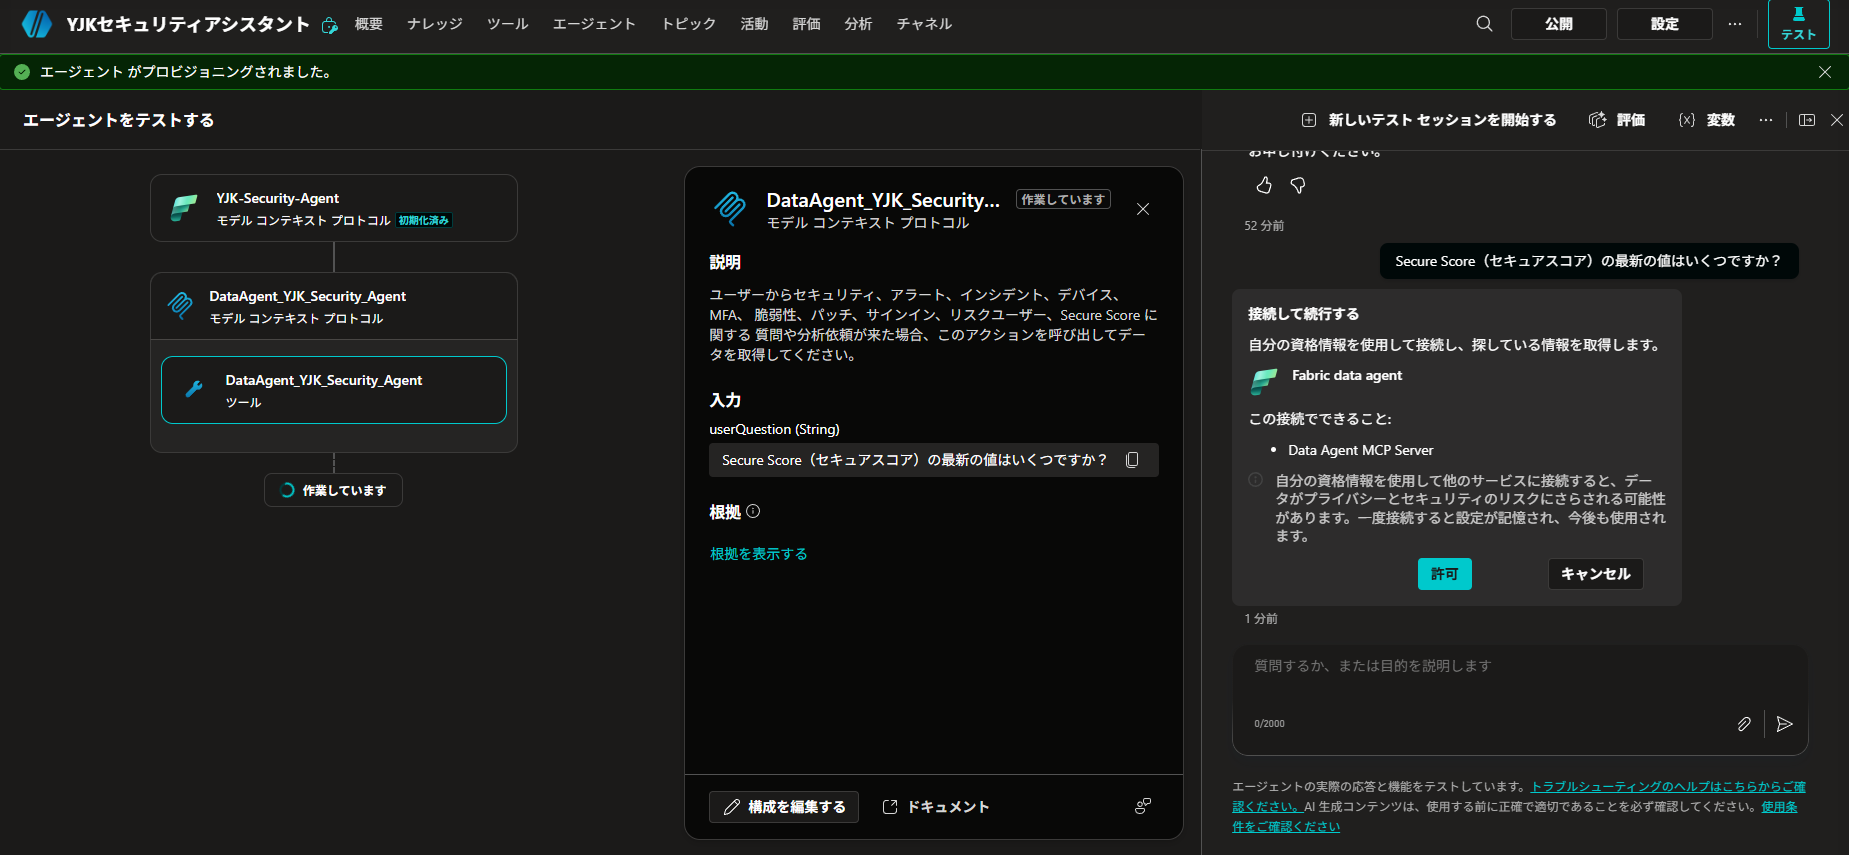The width and height of the screenshot is (1849, 855).
Task: Go to the トピック tab
Action: [x=689, y=24]
